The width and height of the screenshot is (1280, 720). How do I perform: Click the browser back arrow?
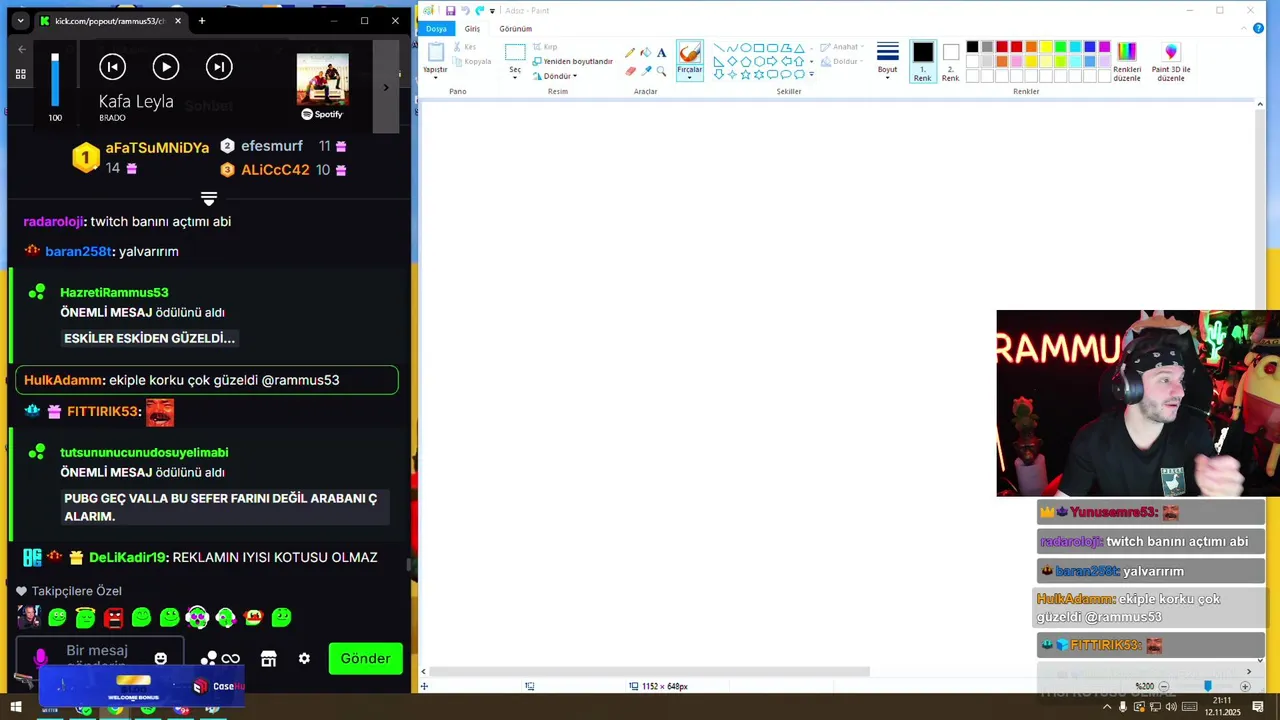coord(22,48)
